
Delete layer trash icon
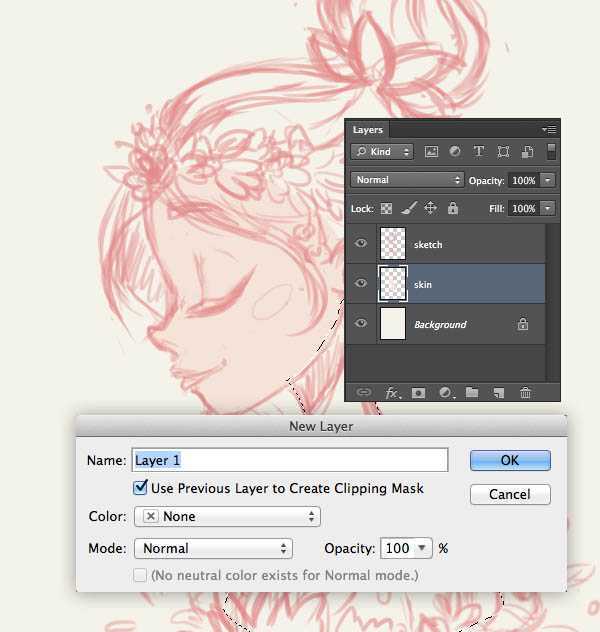click(525, 393)
